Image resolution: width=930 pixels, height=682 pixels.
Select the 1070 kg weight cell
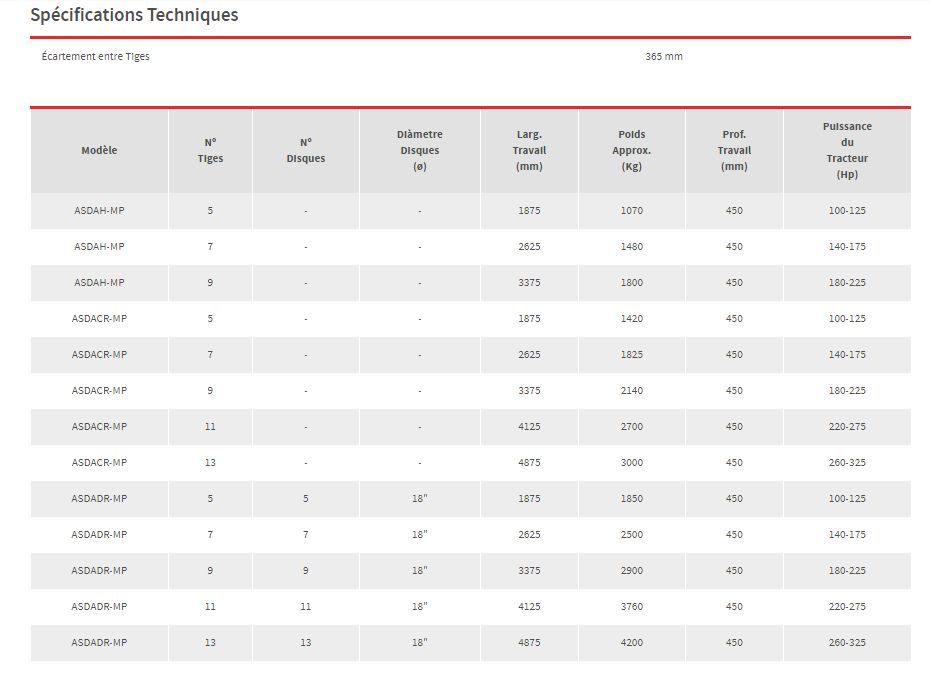(632, 211)
